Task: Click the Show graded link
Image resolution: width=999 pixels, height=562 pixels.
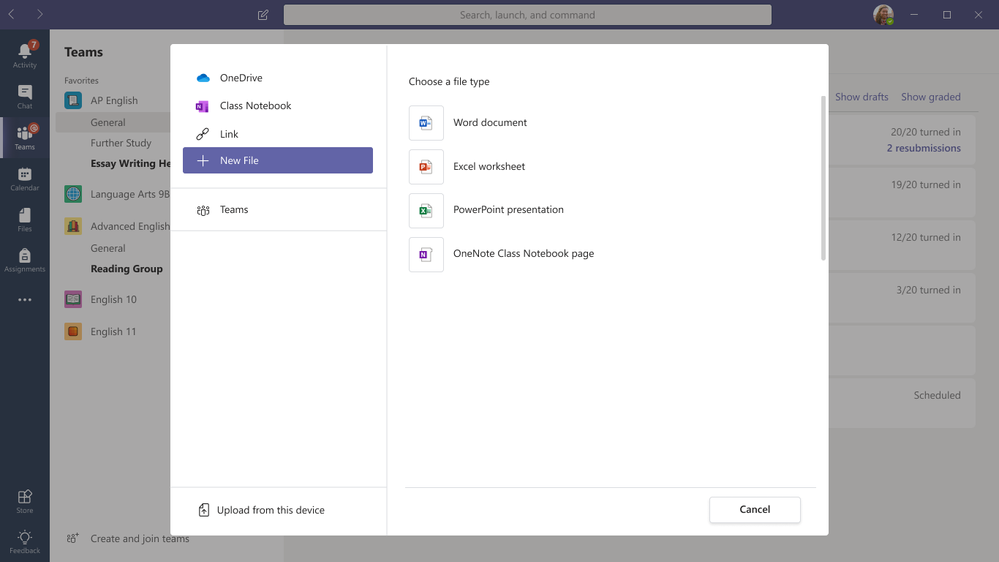Action: [930, 97]
